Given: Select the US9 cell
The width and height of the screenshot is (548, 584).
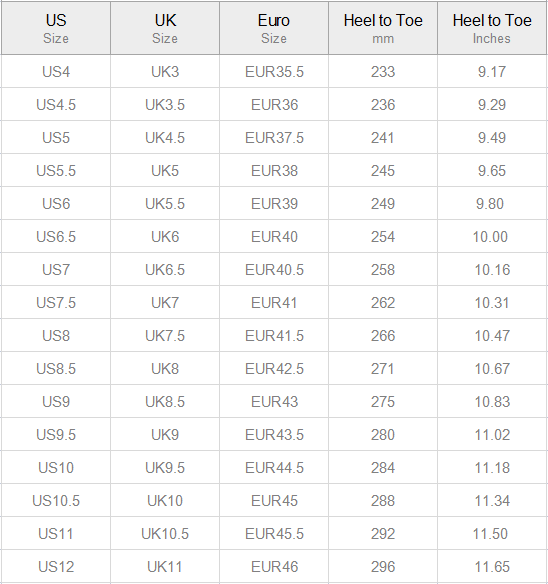Looking at the screenshot, I should pos(56,402).
